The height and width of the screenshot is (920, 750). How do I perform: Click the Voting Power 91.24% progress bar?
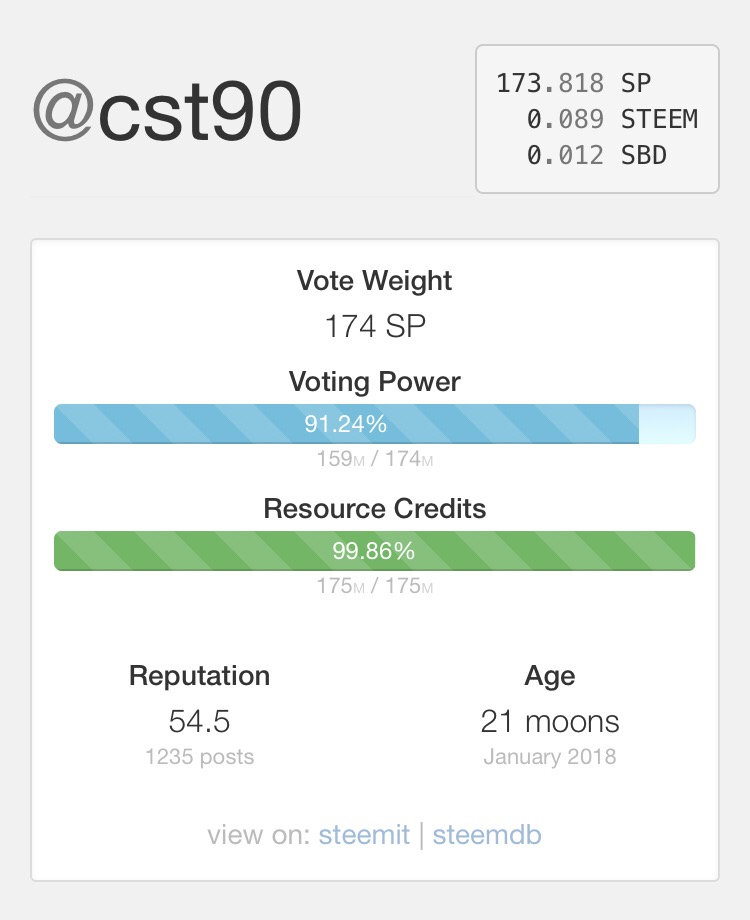(374, 424)
